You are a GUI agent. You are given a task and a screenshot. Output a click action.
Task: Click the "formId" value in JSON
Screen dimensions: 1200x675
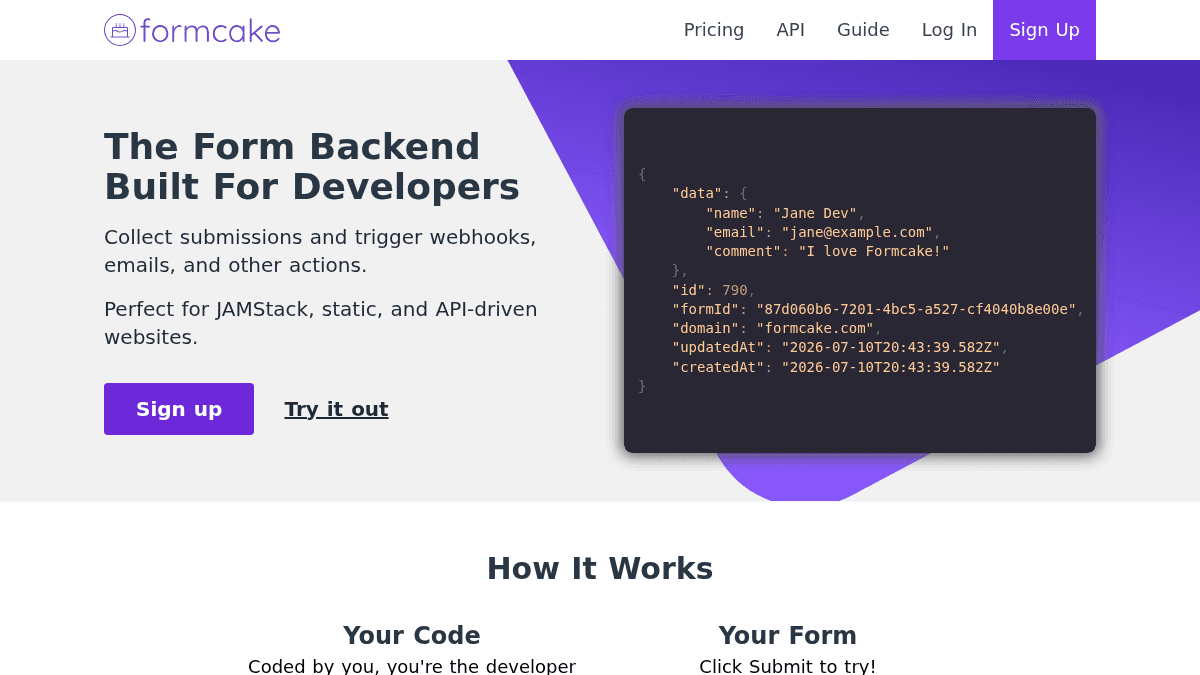(916, 309)
